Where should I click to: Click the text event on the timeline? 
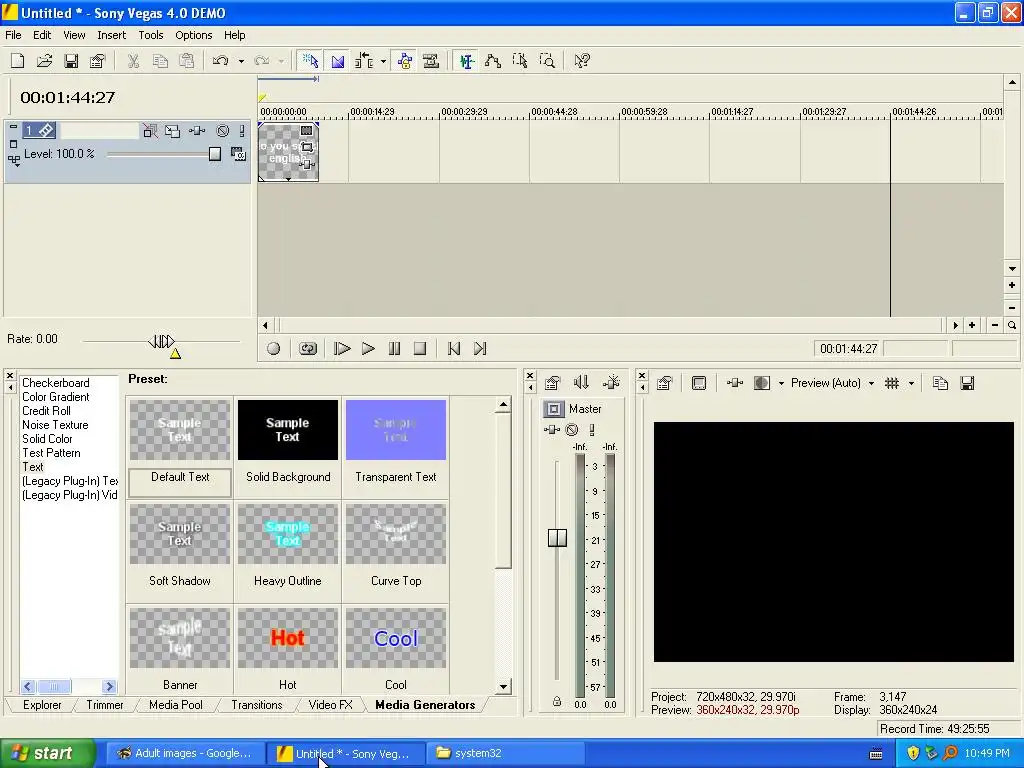point(288,152)
